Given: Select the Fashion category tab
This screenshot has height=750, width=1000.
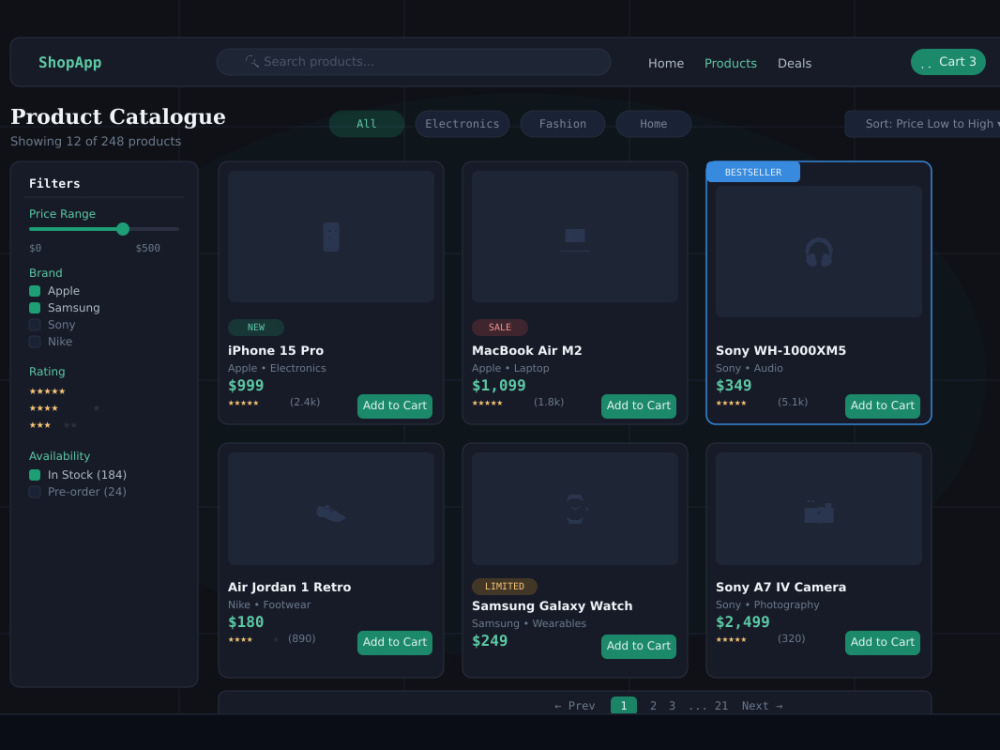Looking at the screenshot, I should [x=562, y=124].
